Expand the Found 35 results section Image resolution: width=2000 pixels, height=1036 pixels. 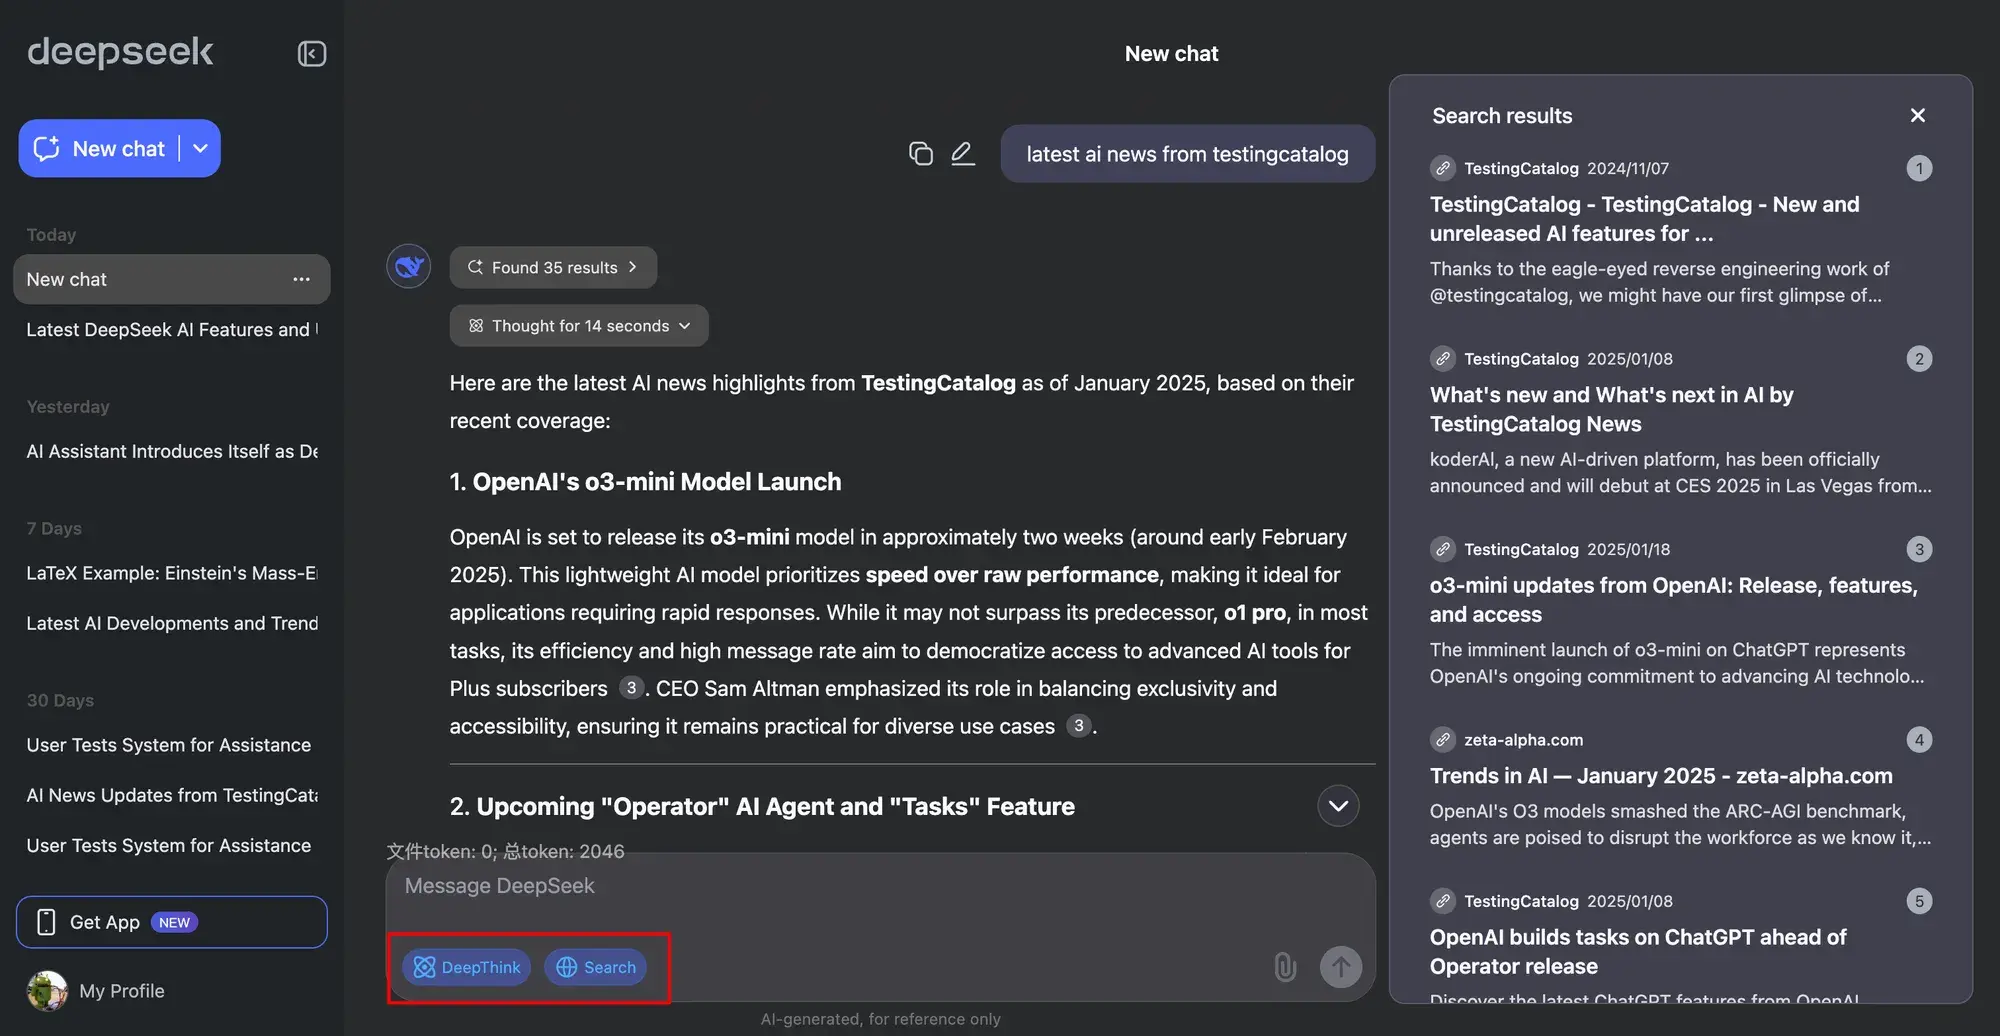552,267
